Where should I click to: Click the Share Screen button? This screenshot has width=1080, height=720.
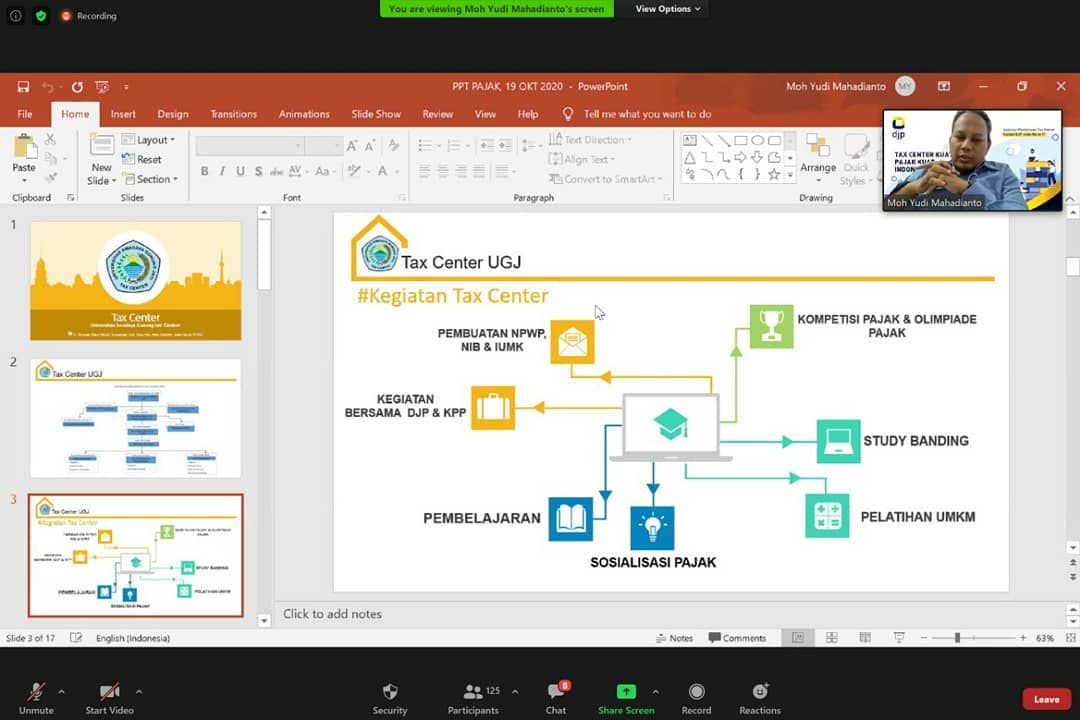pos(626,692)
